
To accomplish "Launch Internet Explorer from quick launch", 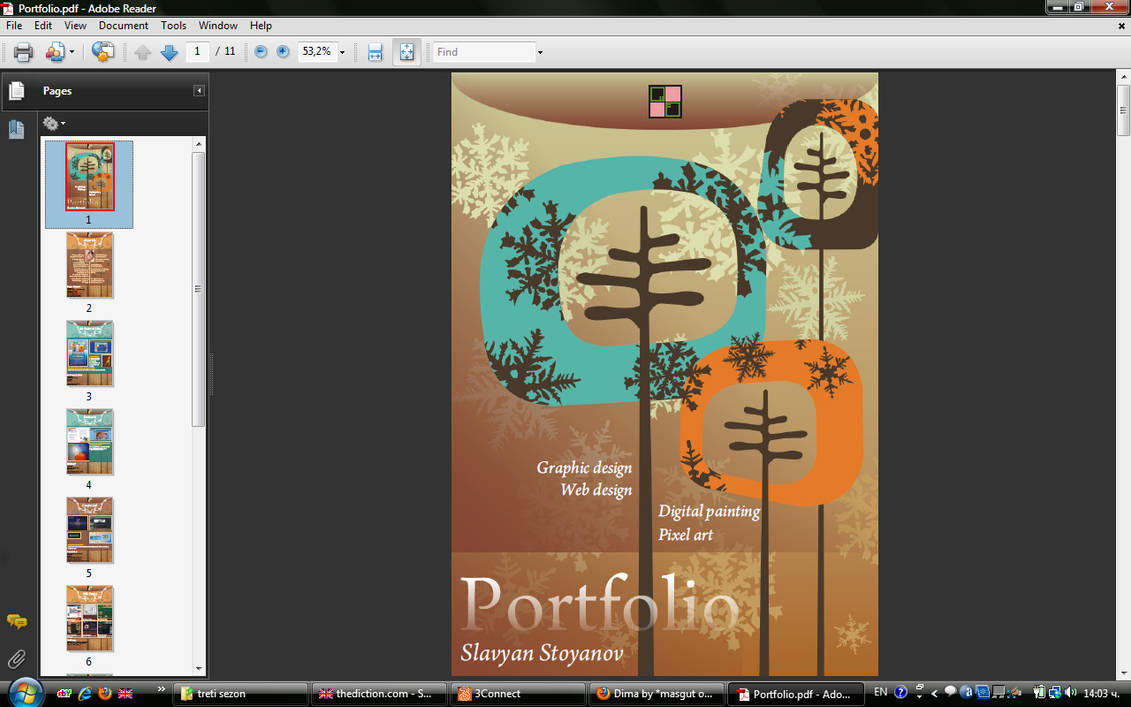I will tap(85, 693).
